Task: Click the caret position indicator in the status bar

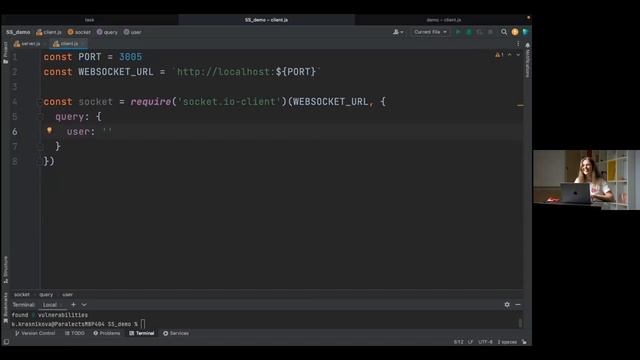Action: tap(458, 342)
